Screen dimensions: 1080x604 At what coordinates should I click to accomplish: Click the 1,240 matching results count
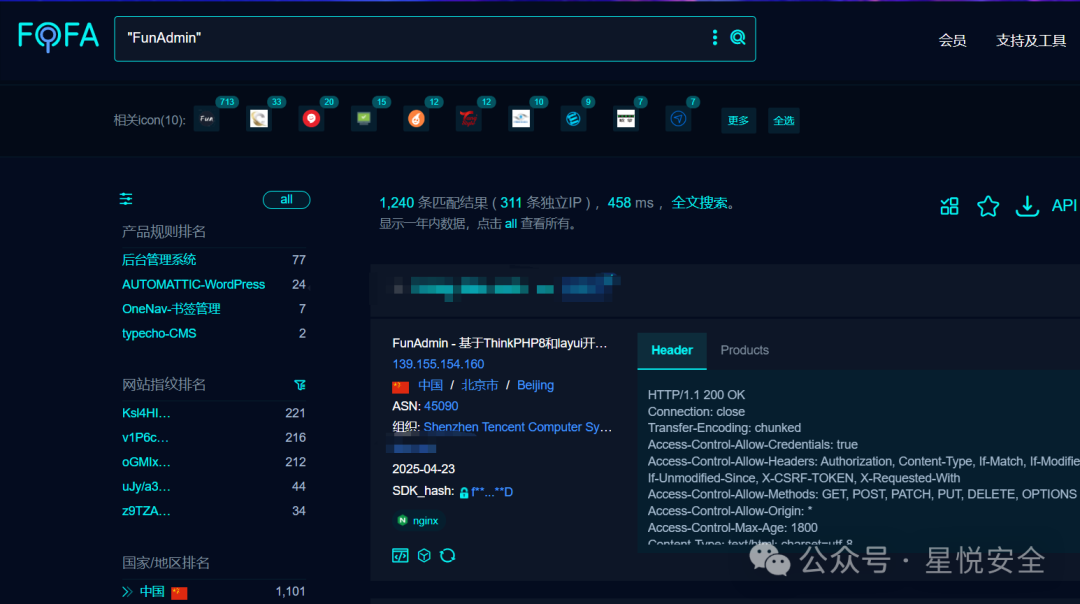397,202
